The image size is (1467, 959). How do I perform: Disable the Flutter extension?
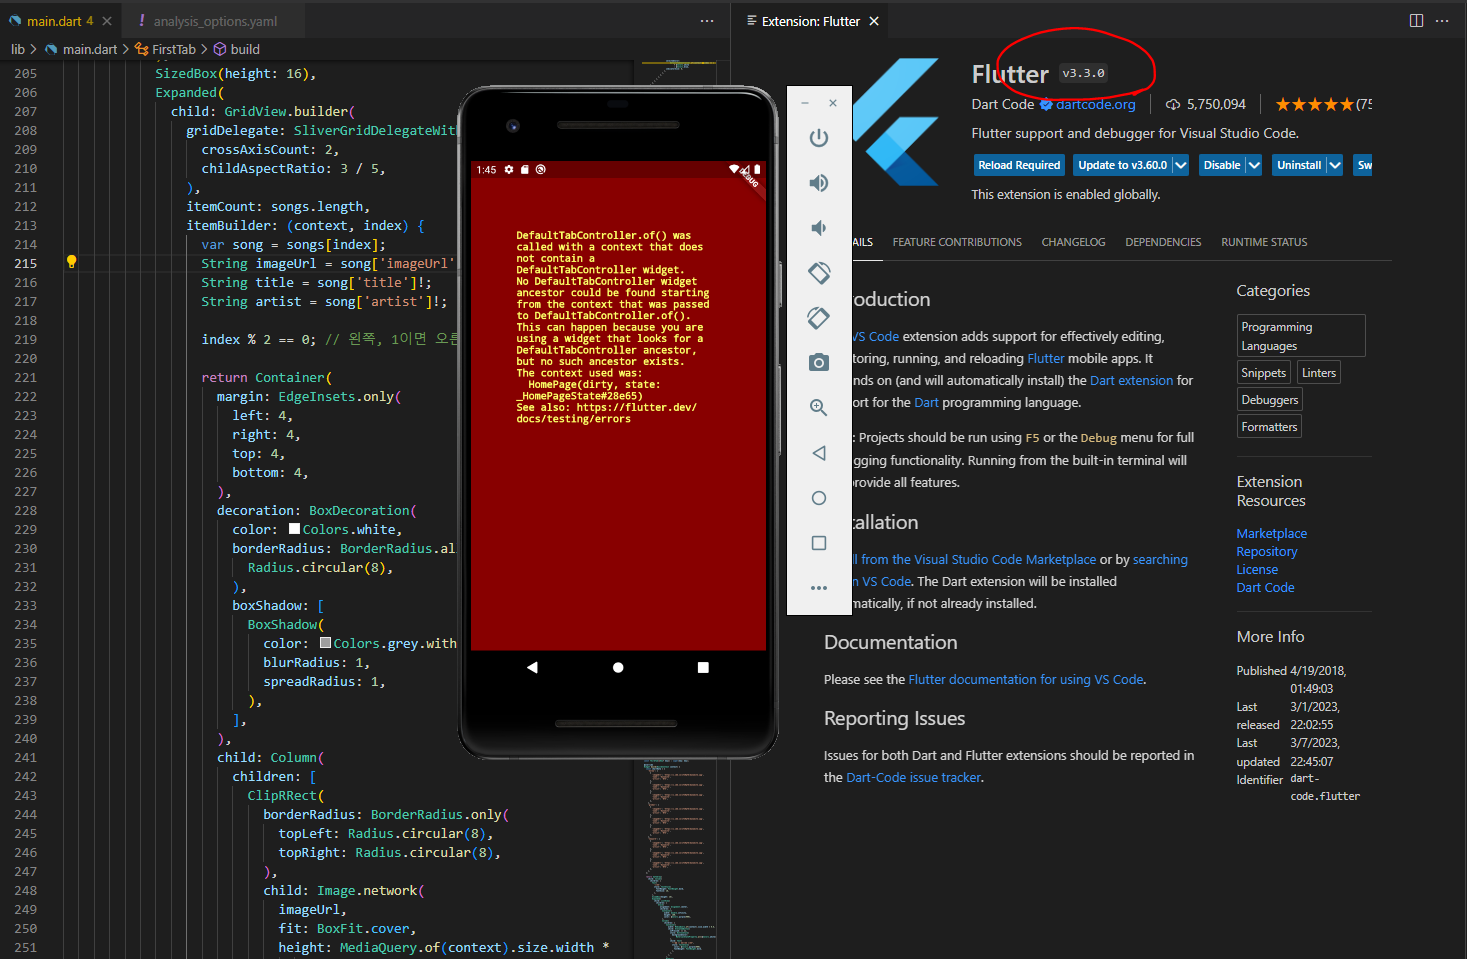pos(1221,165)
